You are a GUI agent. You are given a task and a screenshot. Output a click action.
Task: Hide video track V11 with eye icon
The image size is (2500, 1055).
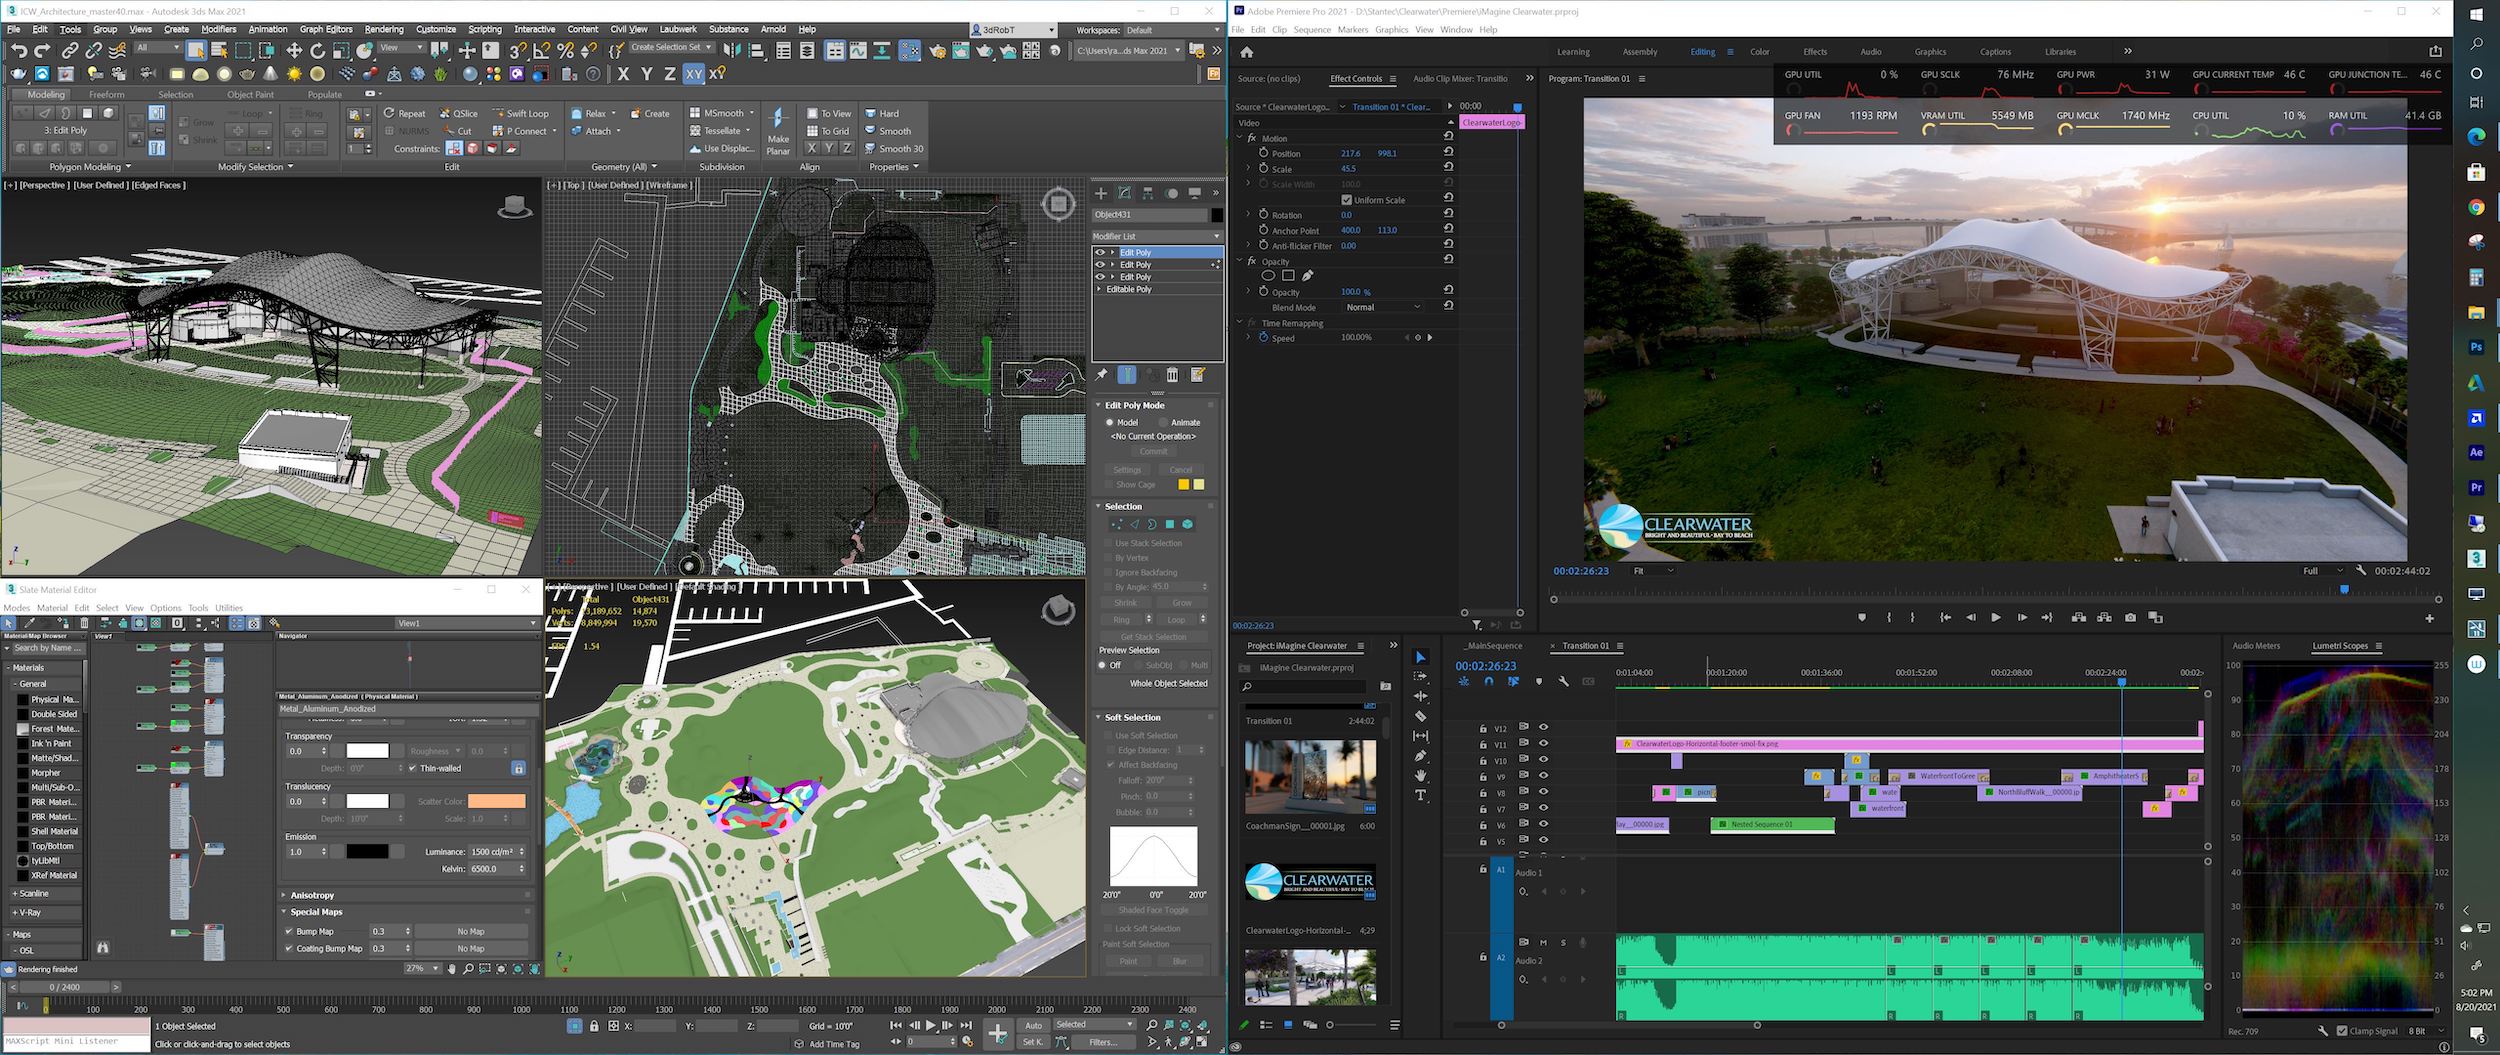coord(1543,744)
